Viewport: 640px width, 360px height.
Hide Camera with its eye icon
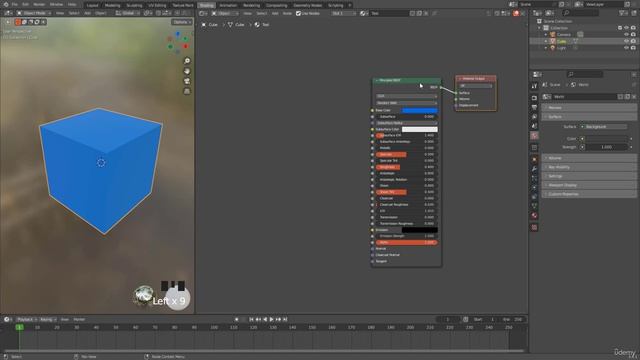tap(626, 34)
